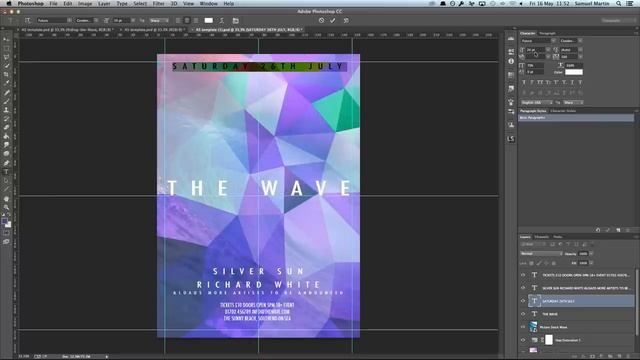Toggle Faux Bold in Character panel
The width and height of the screenshot is (640, 360).
point(524,82)
